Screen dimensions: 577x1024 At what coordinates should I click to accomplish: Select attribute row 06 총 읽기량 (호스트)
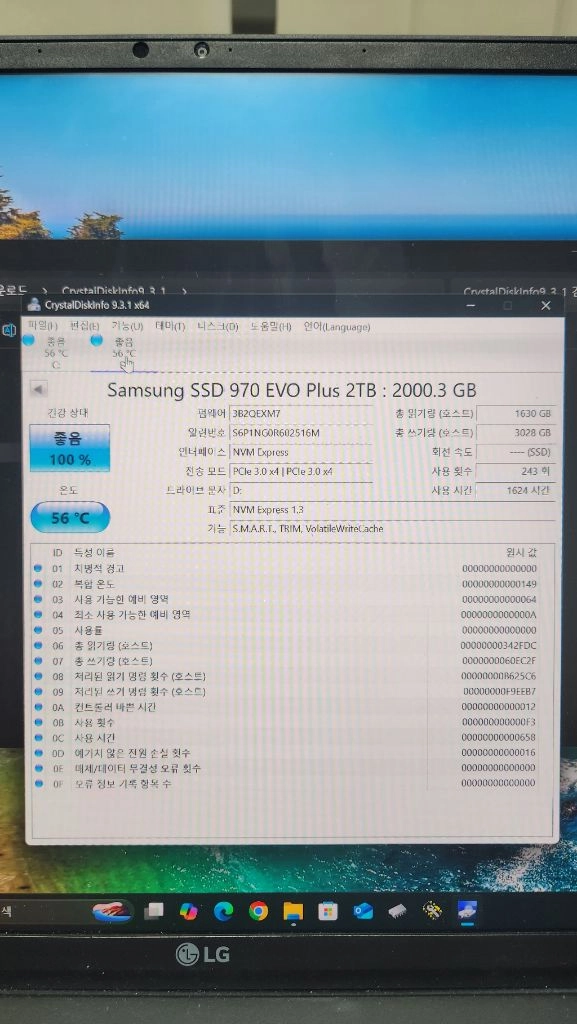pos(285,645)
